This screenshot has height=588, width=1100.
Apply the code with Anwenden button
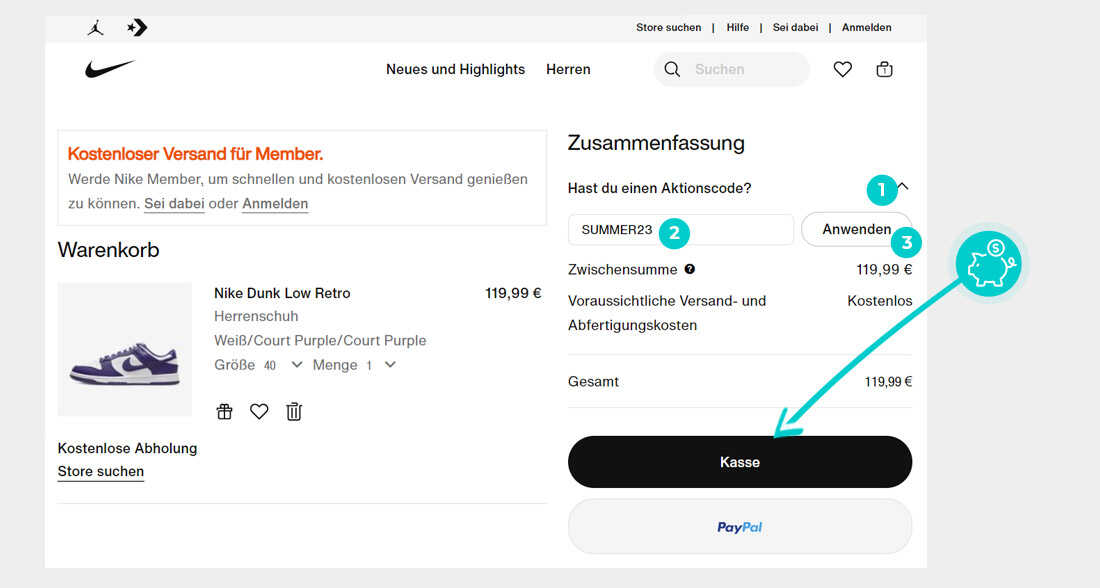[x=857, y=229]
